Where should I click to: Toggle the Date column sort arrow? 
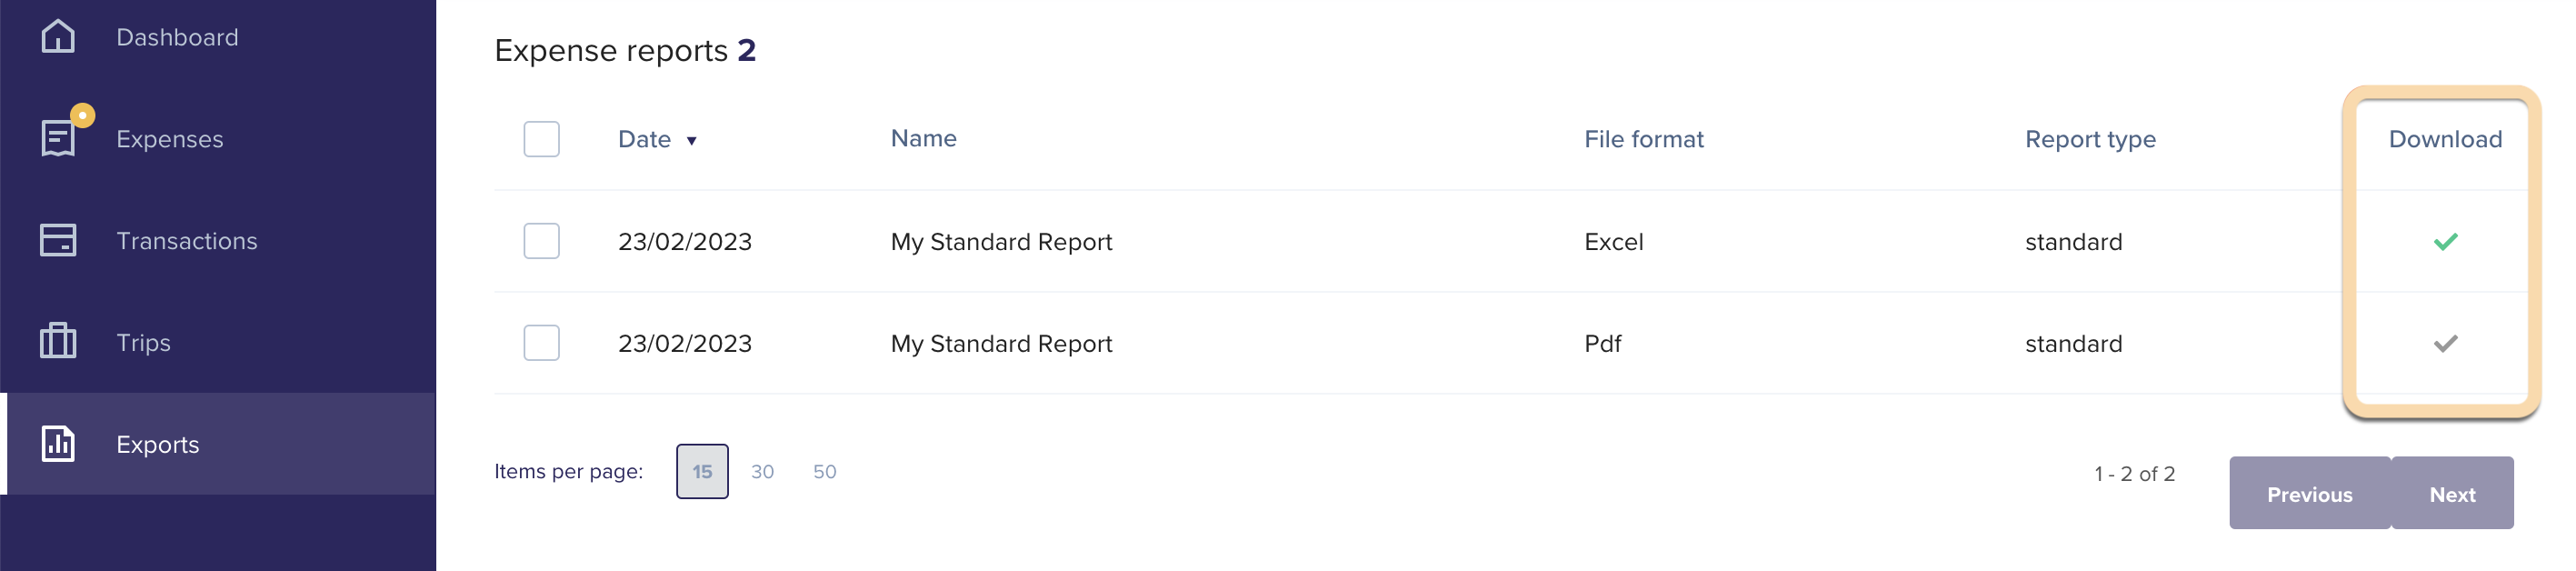691,141
